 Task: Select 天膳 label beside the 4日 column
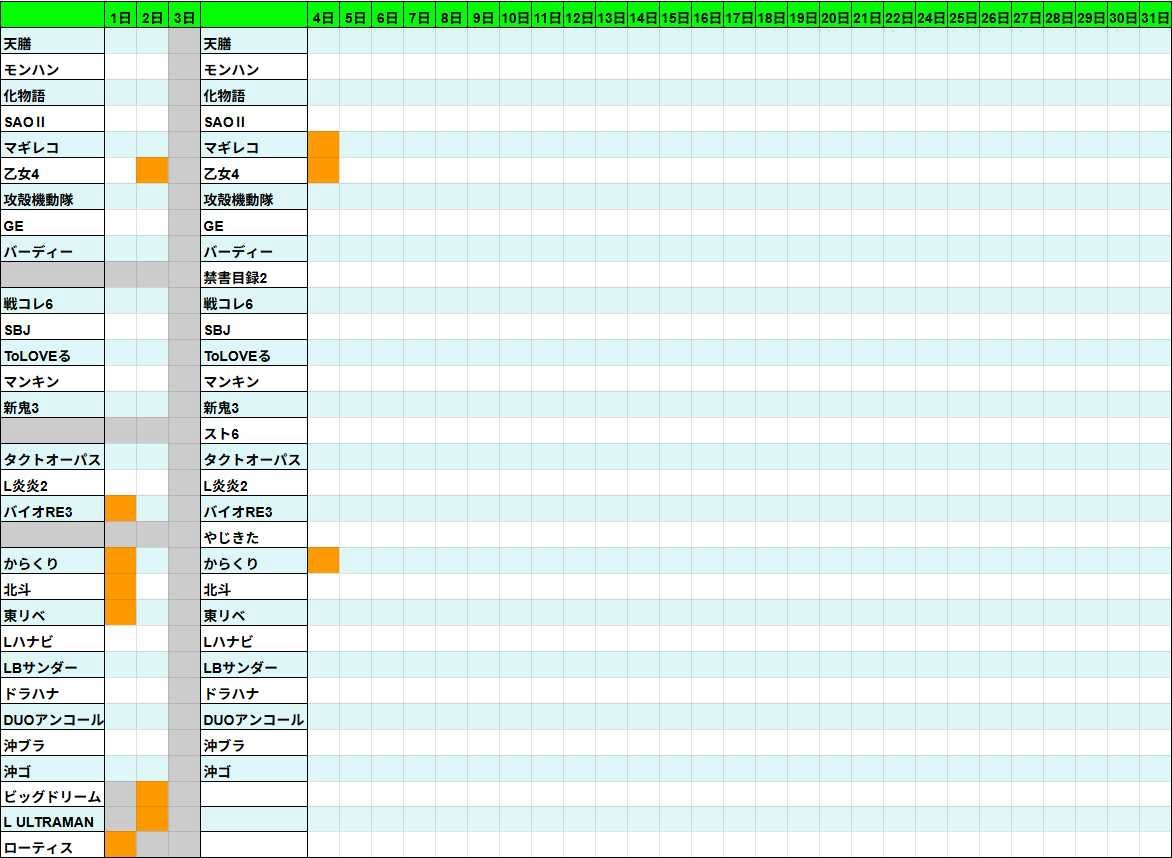(254, 41)
